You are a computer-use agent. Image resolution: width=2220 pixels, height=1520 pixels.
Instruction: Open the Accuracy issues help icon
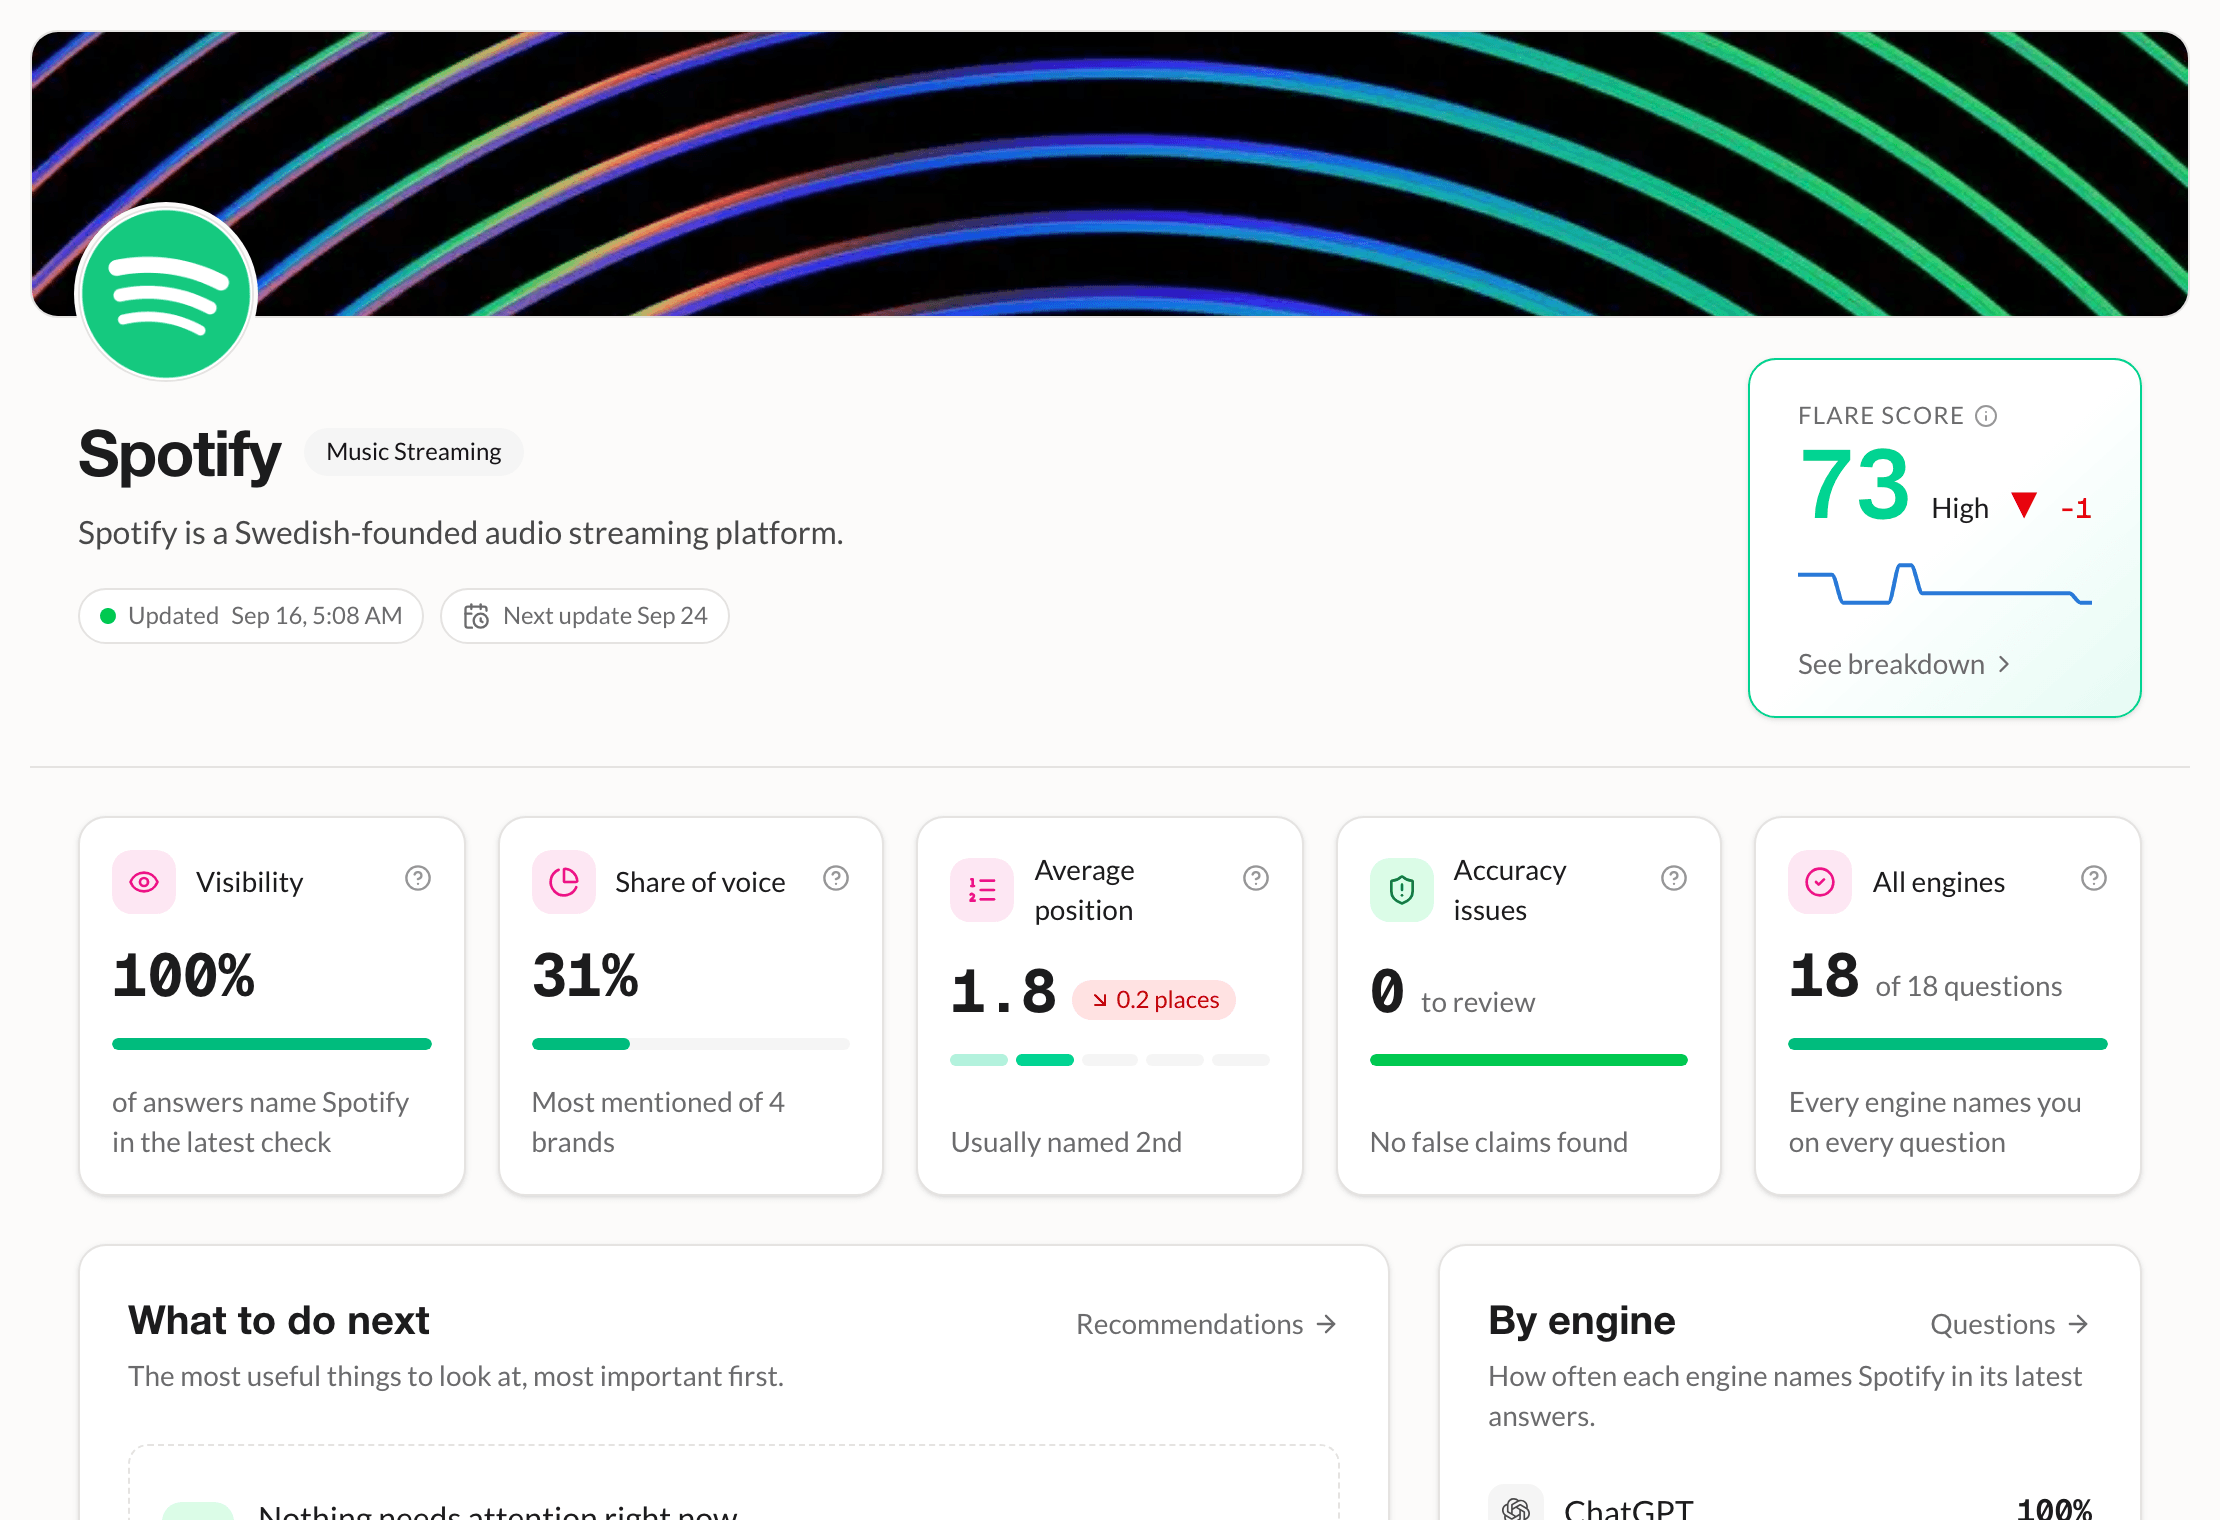(1674, 878)
